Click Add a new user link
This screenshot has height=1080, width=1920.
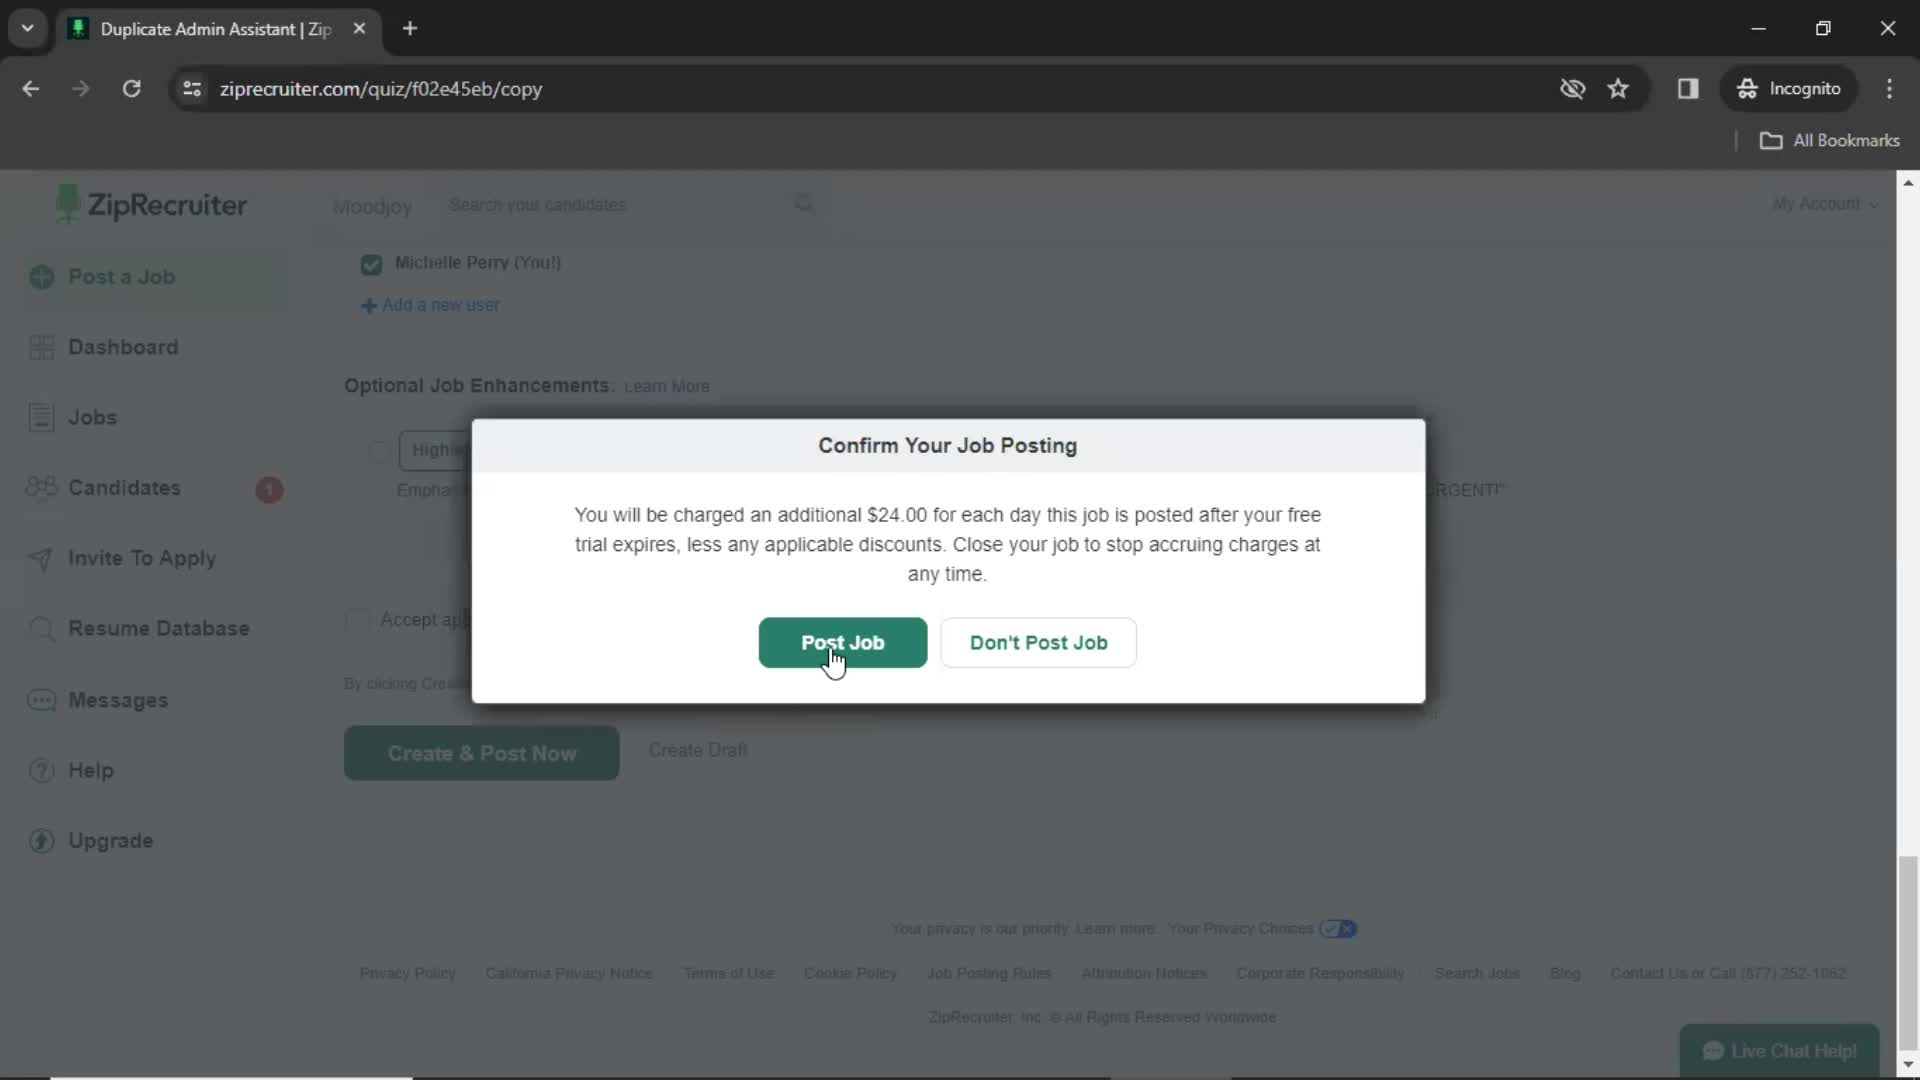(431, 305)
